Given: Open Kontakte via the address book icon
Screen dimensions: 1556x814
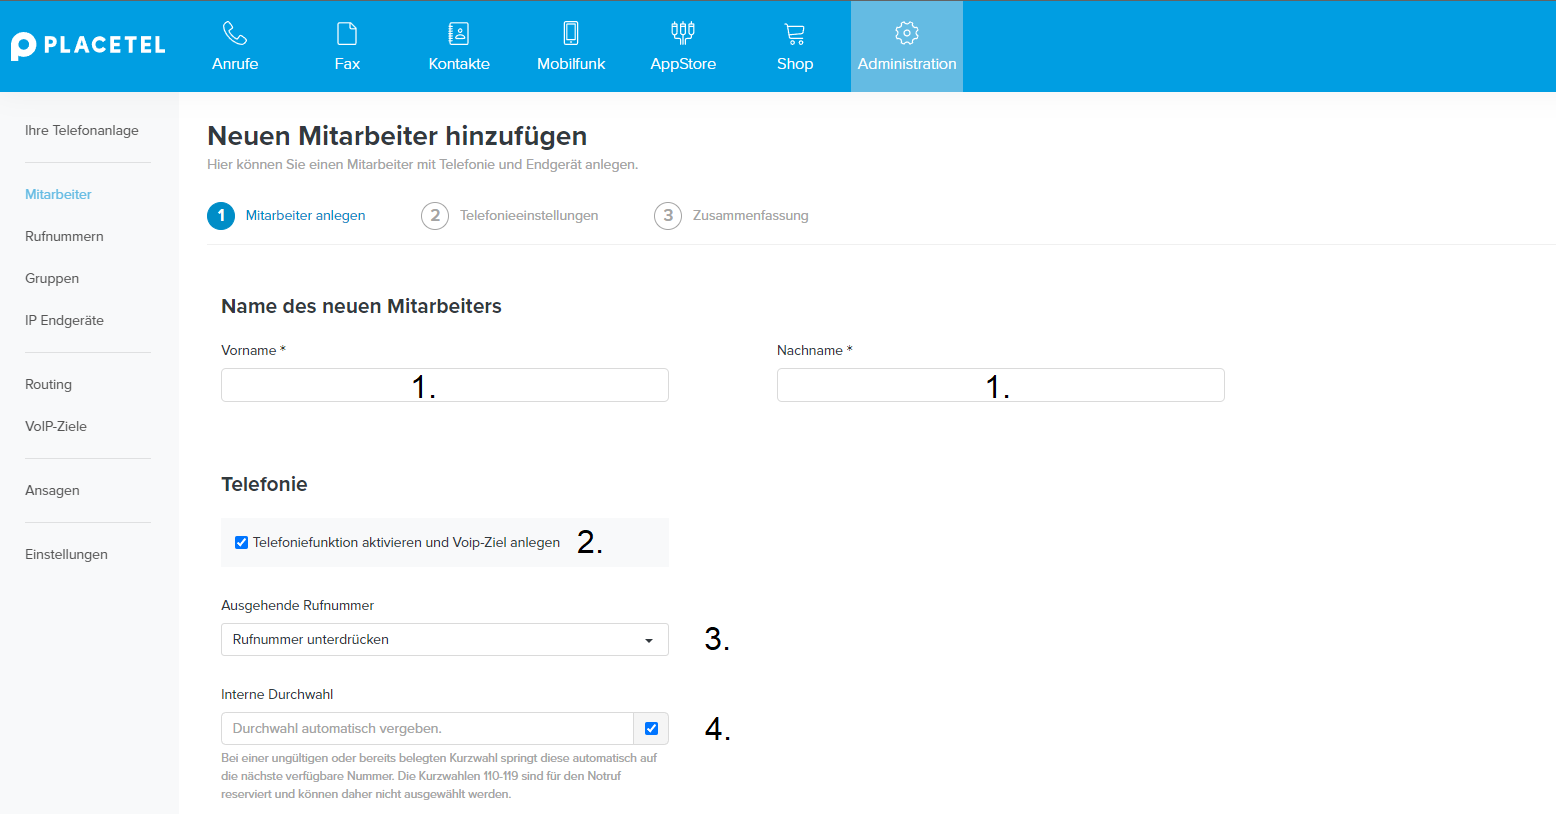Looking at the screenshot, I should [459, 33].
